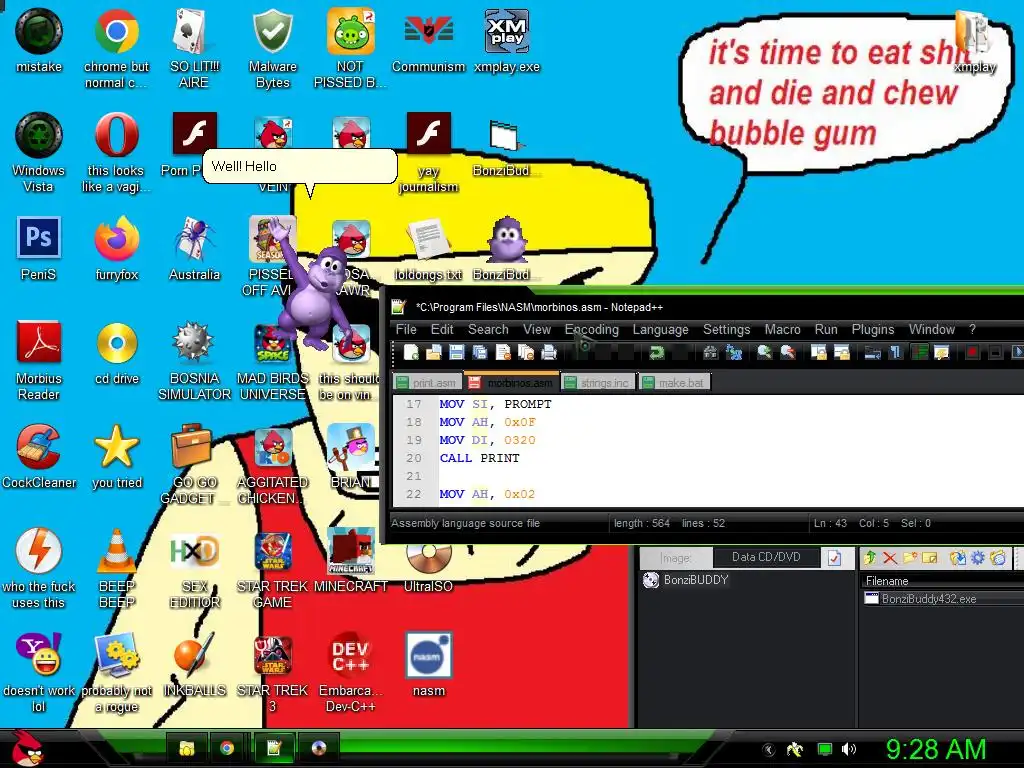
Task: Click the 'Well! Hello' speech balloon
Action: pos(300,167)
